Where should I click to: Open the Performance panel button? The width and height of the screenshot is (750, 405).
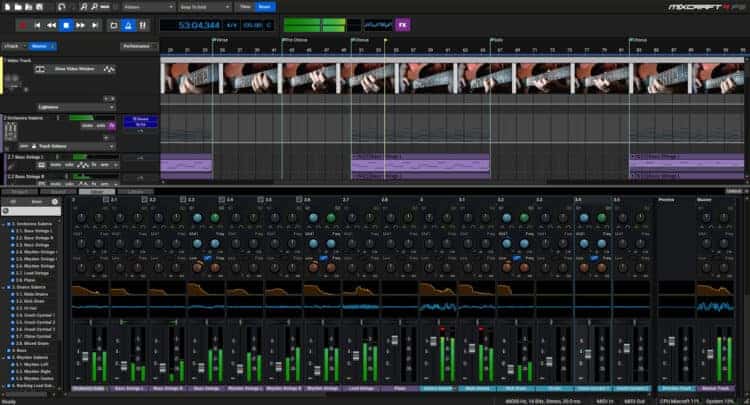point(139,46)
